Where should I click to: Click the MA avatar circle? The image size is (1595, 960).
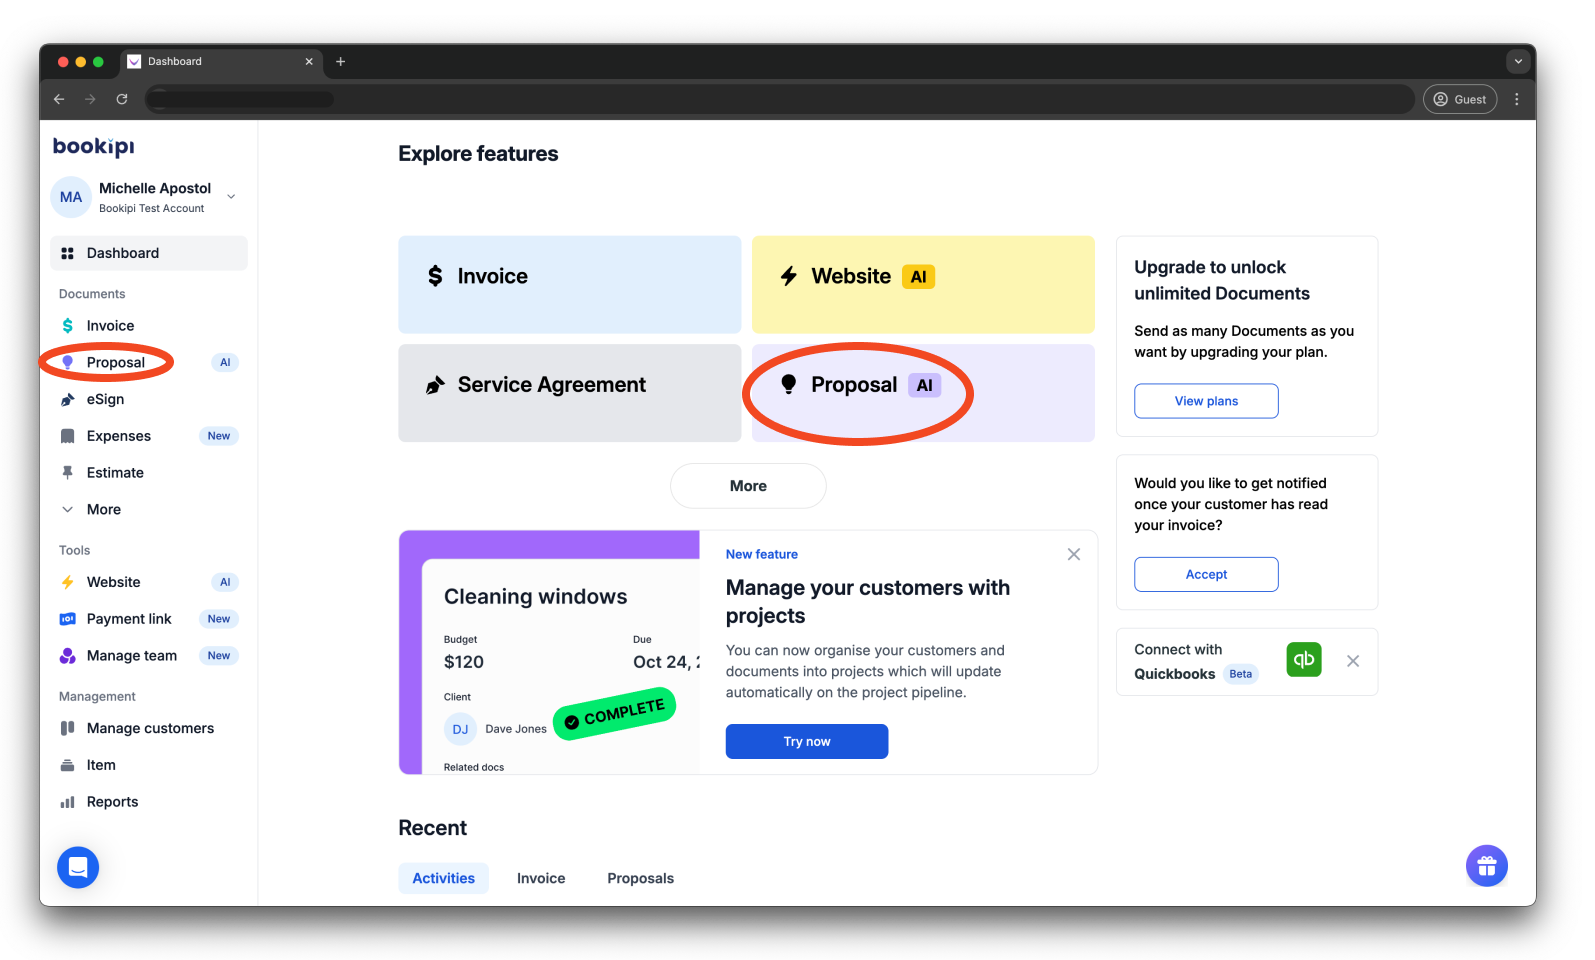click(x=71, y=197)
